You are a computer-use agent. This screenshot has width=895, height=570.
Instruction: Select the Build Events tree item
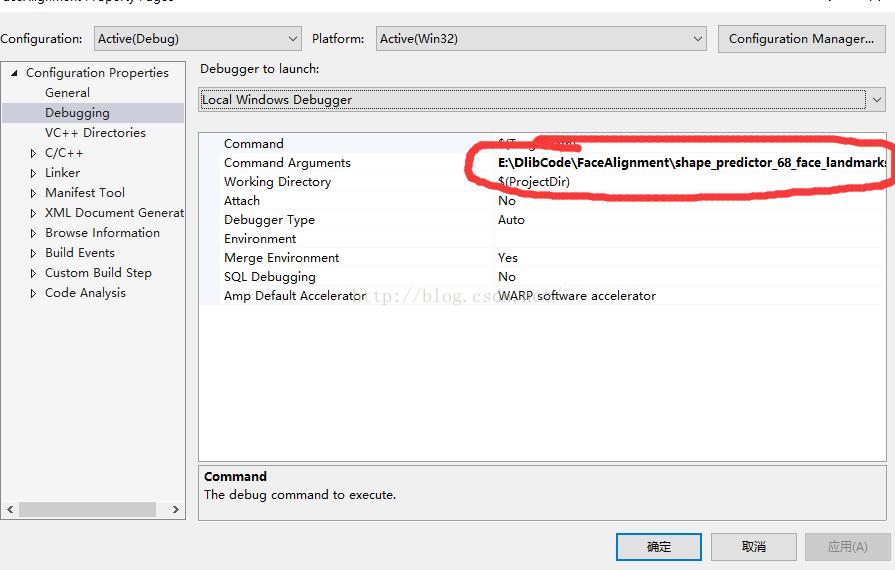79,252
